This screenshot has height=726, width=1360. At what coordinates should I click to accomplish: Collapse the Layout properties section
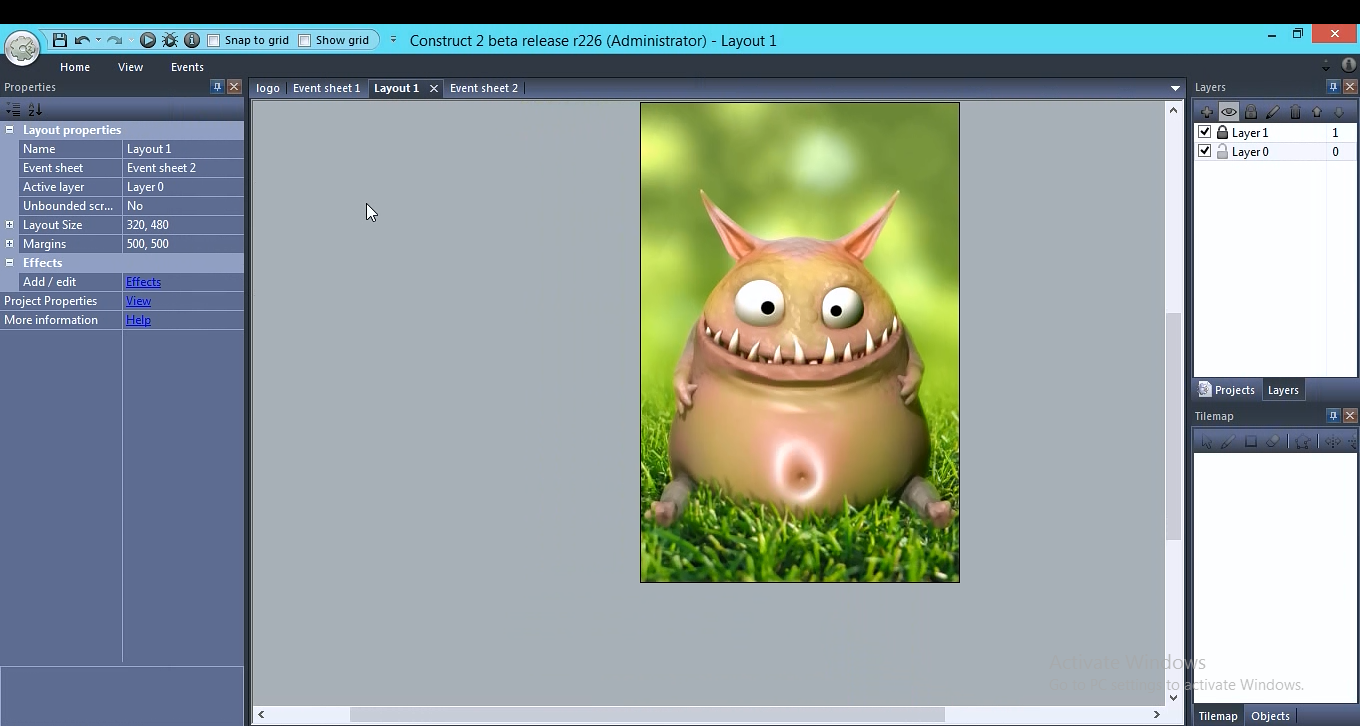[x=9, y=130]
